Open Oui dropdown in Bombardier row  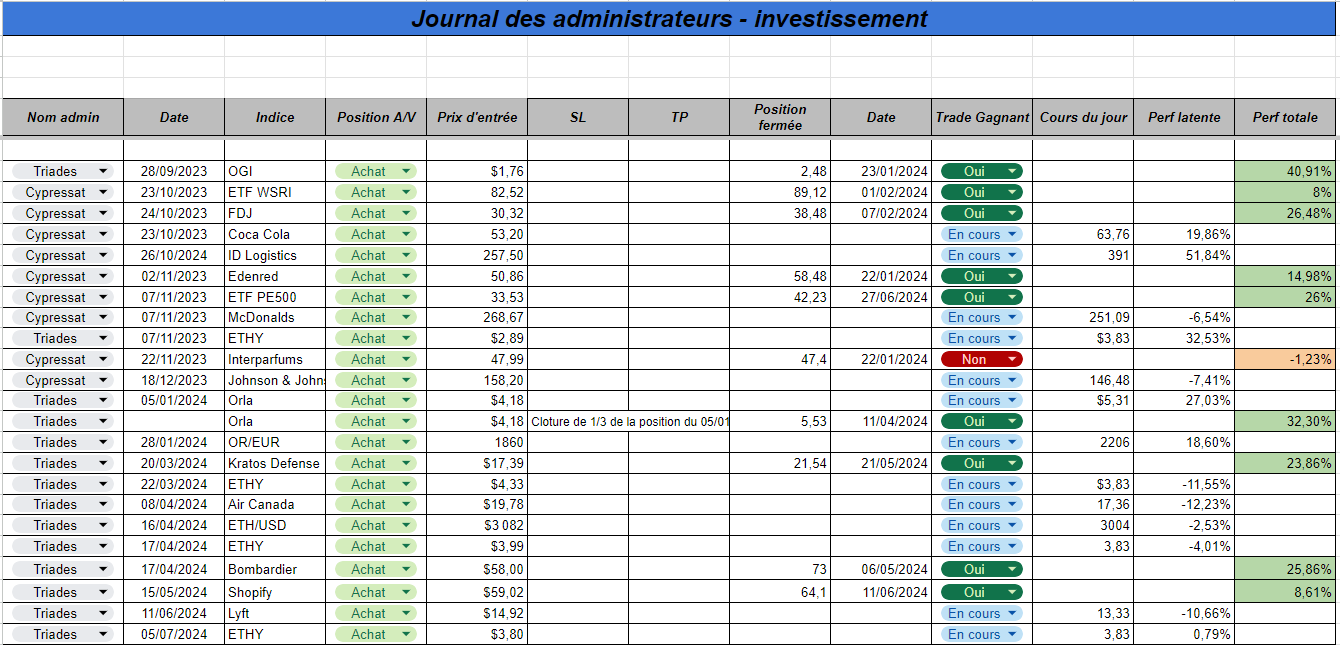[982, 569]
